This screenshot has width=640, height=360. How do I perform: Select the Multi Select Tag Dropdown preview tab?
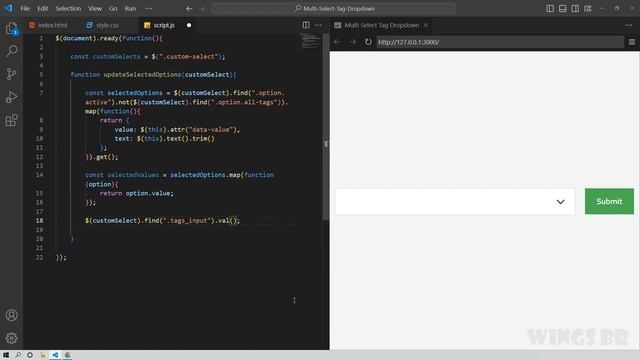381,25
